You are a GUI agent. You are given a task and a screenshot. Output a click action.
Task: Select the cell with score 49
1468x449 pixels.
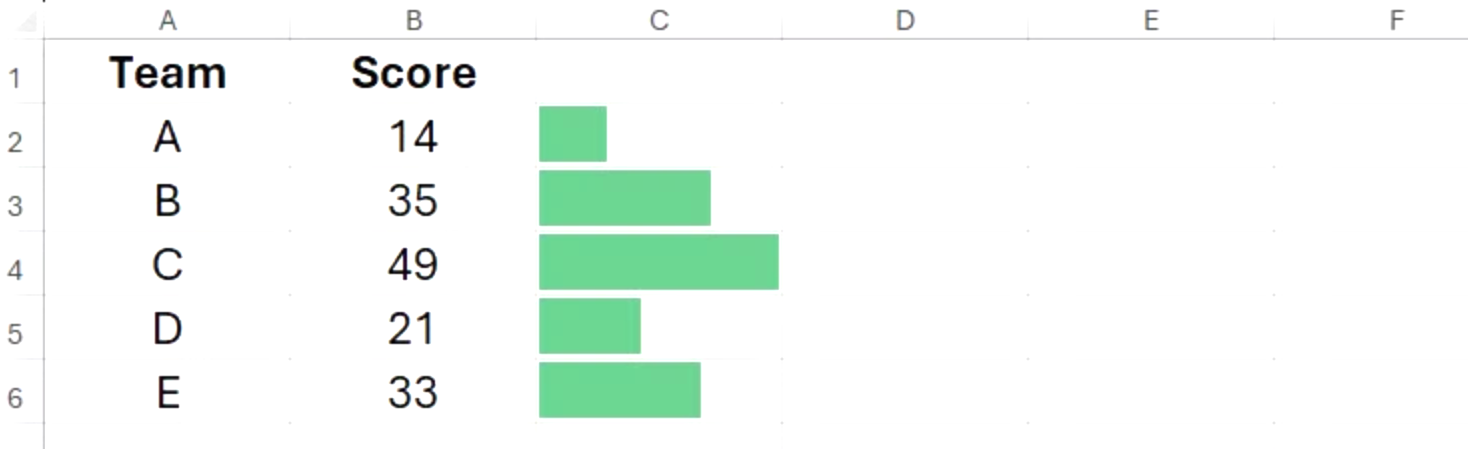pos(413,264)
